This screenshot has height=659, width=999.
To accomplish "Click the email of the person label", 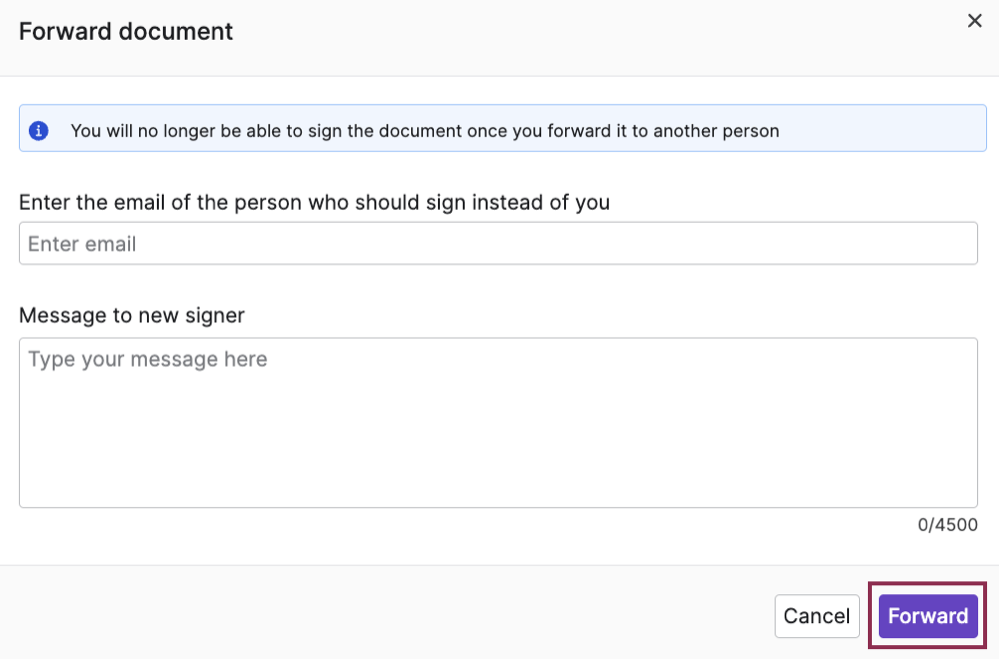I will coord(314,203).
